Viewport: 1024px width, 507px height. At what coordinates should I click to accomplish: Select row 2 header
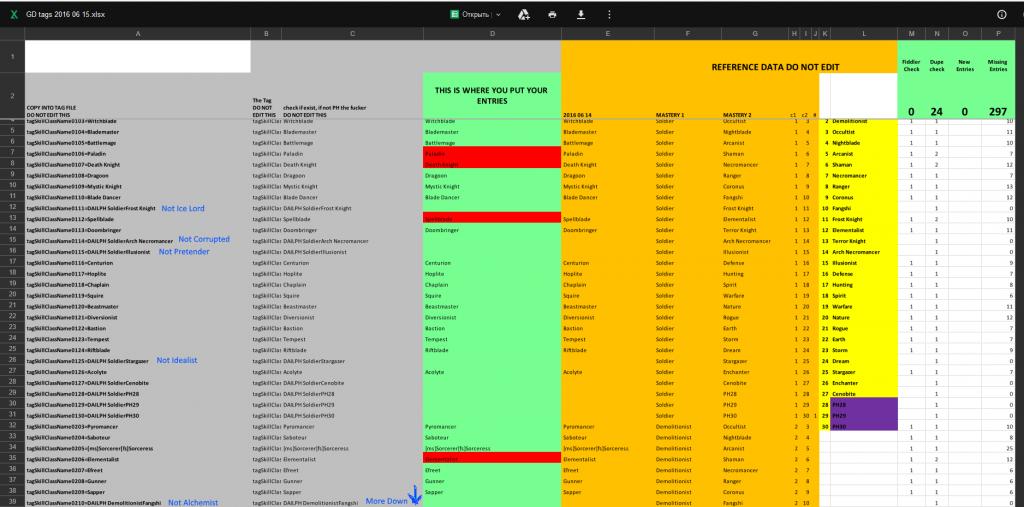(x=11, y=95)
